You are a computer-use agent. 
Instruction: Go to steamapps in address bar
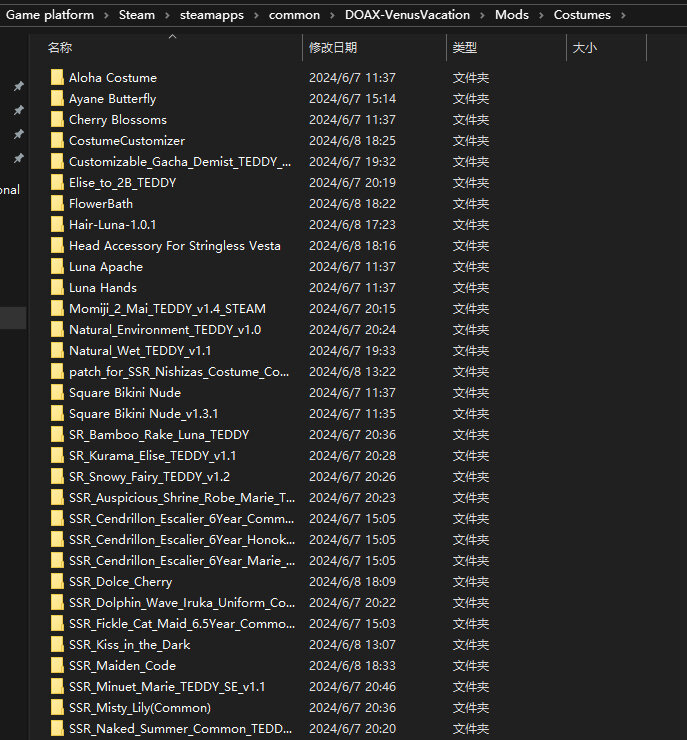pos(212,15)
